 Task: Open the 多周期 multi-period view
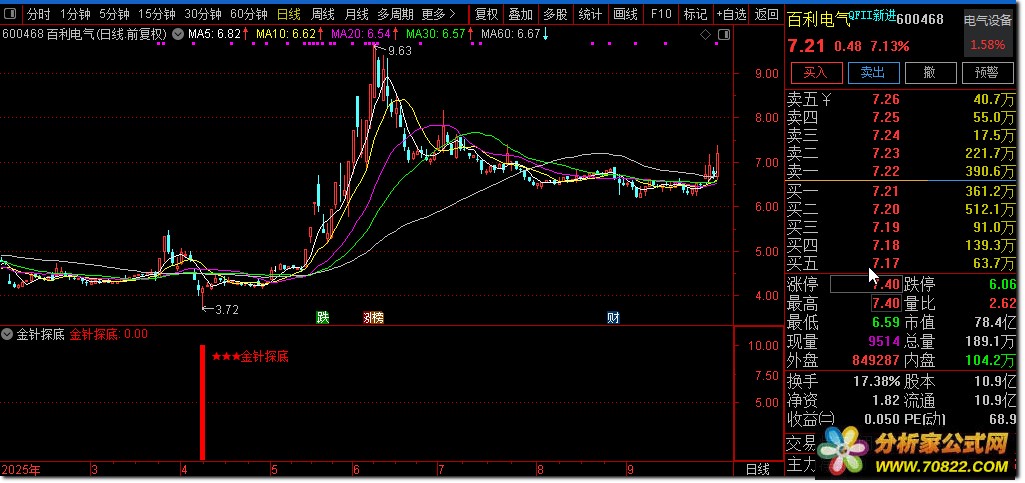pos(395,14)
